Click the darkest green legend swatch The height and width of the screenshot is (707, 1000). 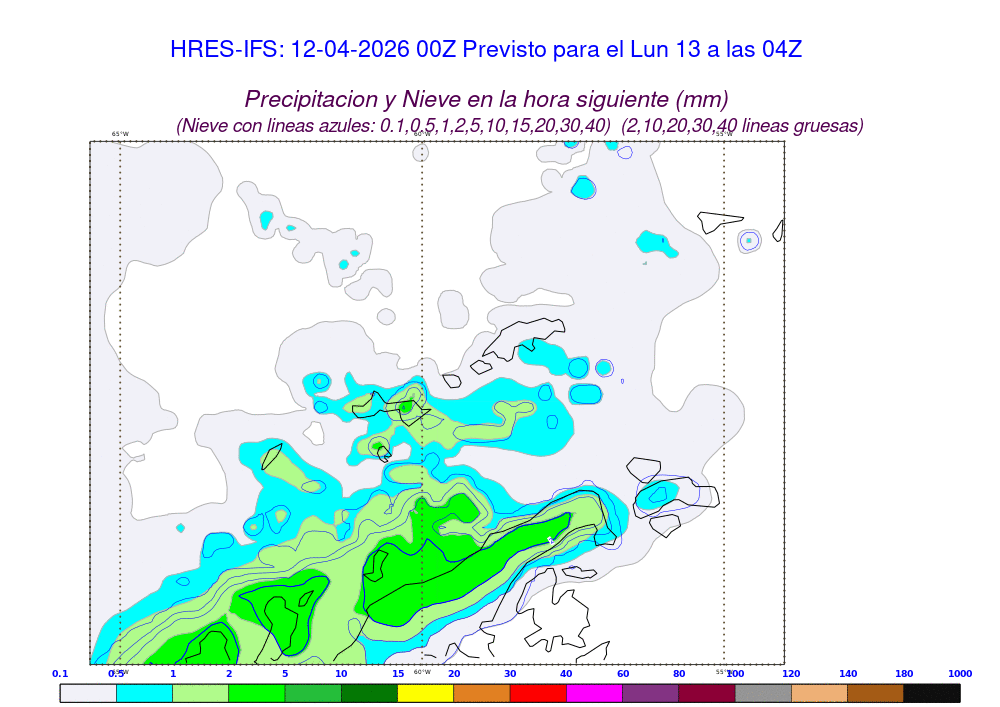coord(369,692)
